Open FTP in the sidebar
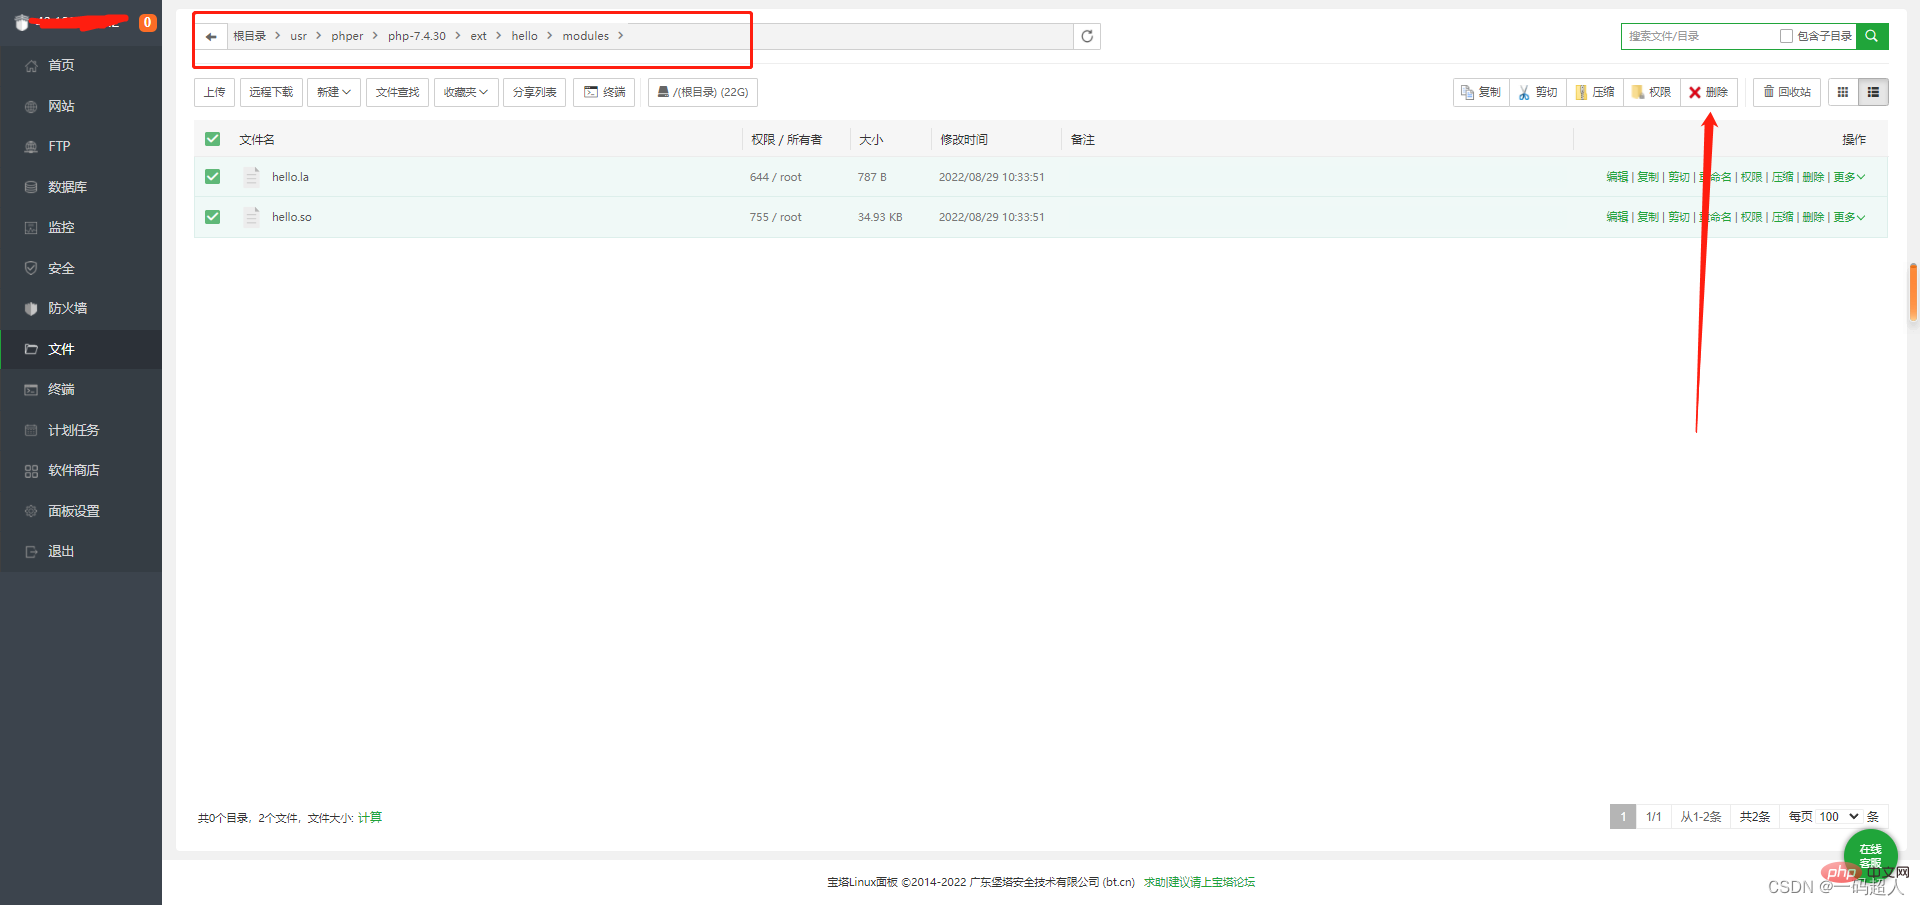The height and width of the screenshot is (905, 1920). point(81,146)
